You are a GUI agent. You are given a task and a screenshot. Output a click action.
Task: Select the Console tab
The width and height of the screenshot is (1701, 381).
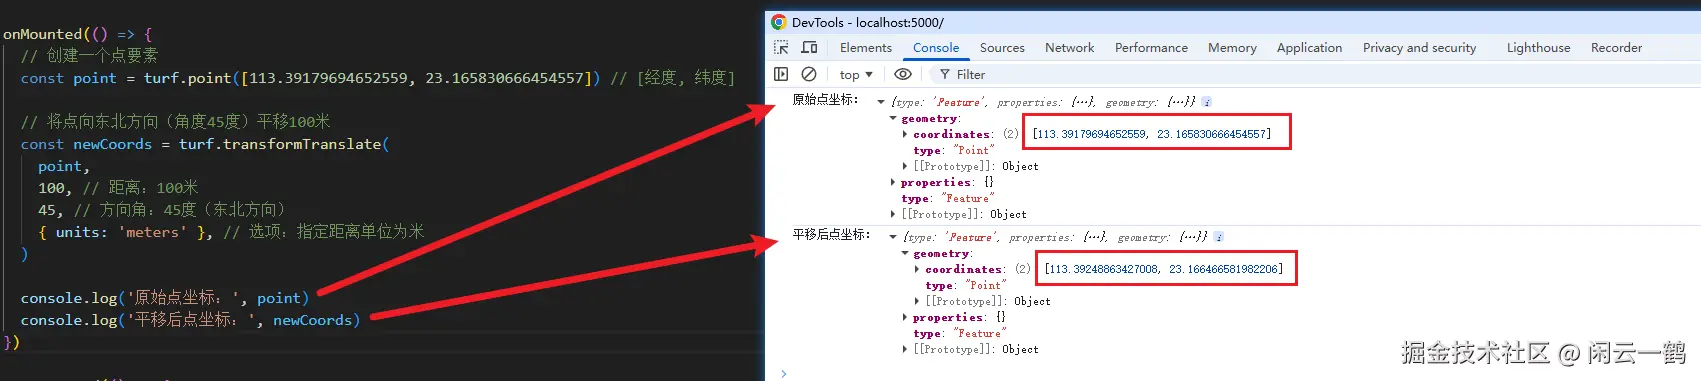click(x=936, y=48)
